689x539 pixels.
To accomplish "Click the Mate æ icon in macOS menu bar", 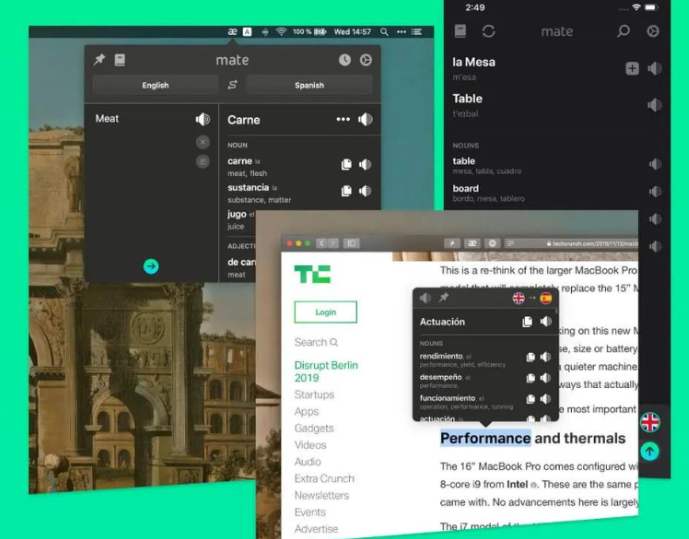I will [232, 32].
